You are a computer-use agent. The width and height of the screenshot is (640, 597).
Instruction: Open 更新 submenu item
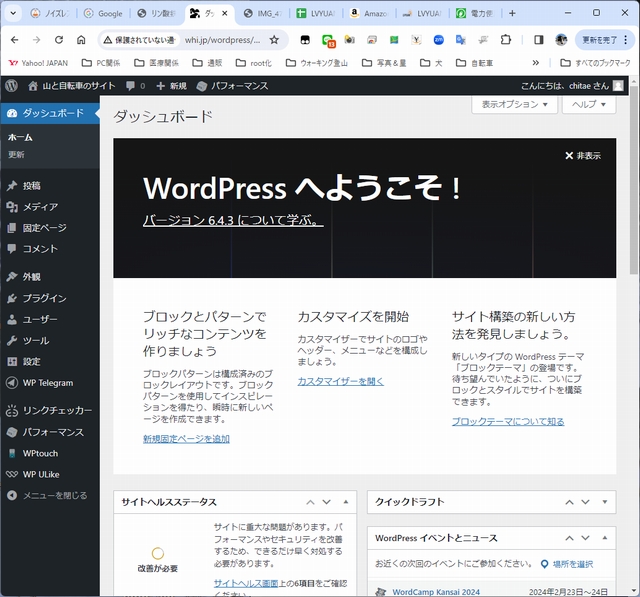[x=16, y=155]
